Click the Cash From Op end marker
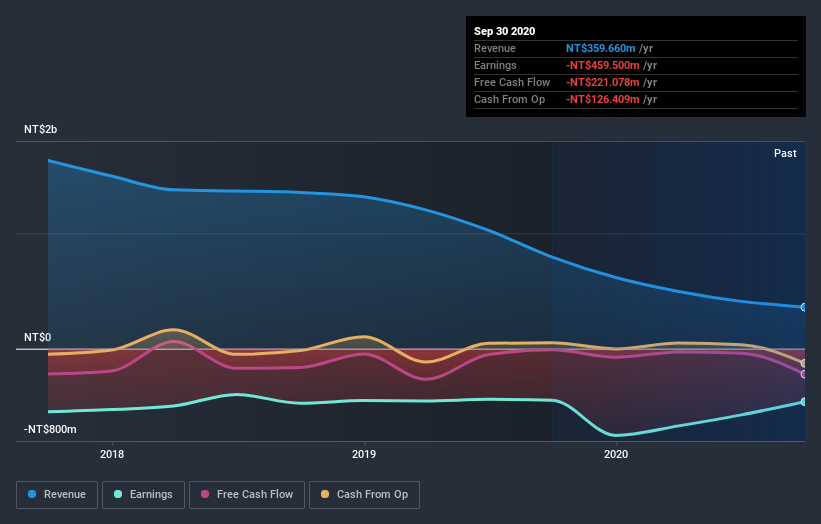821x524 pixels. click(804, 363)
